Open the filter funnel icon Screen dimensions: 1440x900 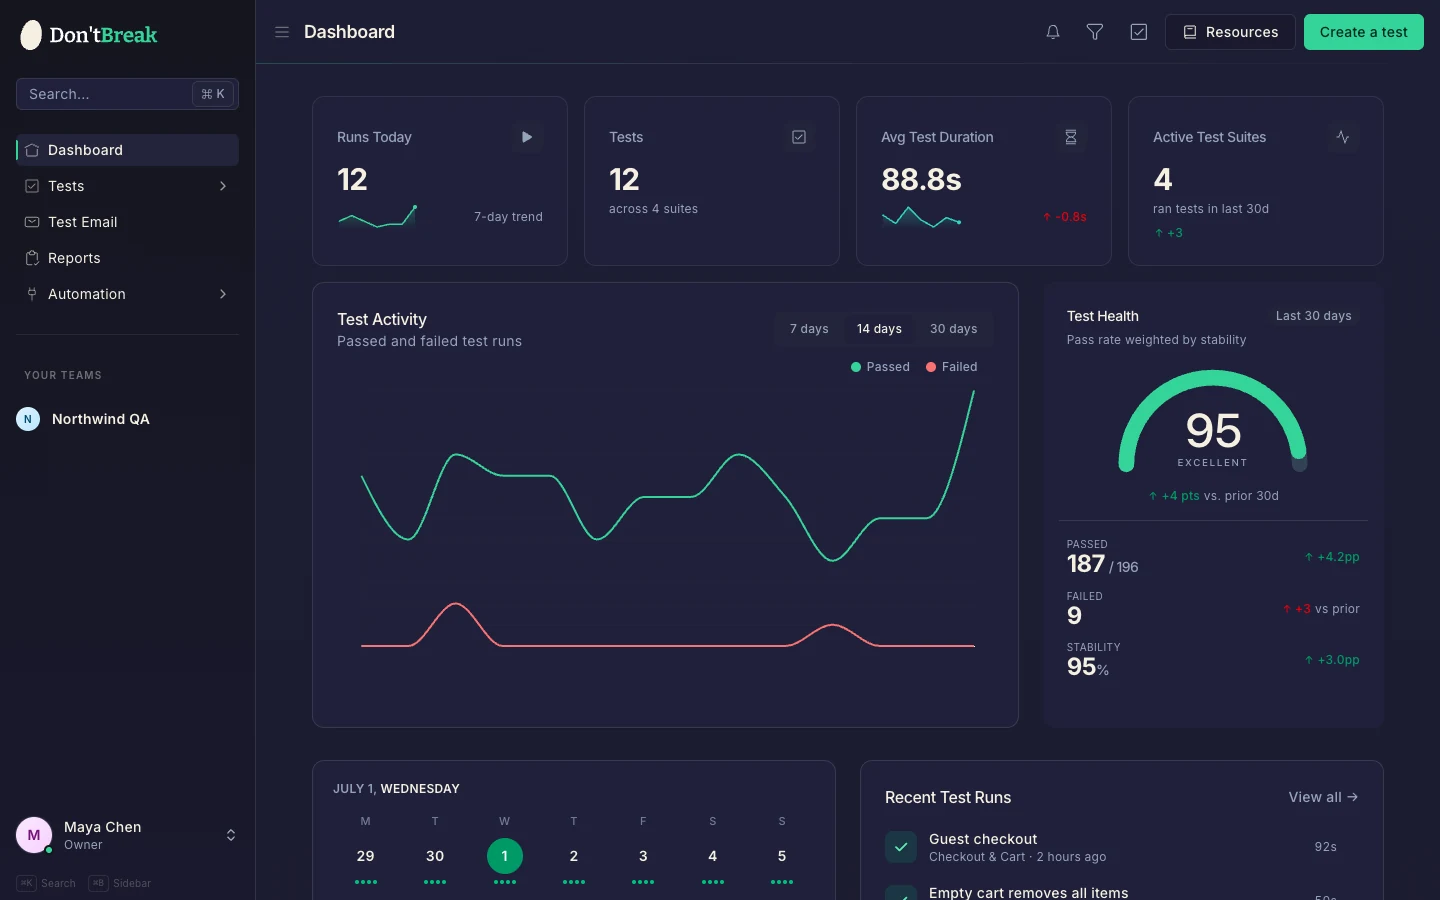1095,32
